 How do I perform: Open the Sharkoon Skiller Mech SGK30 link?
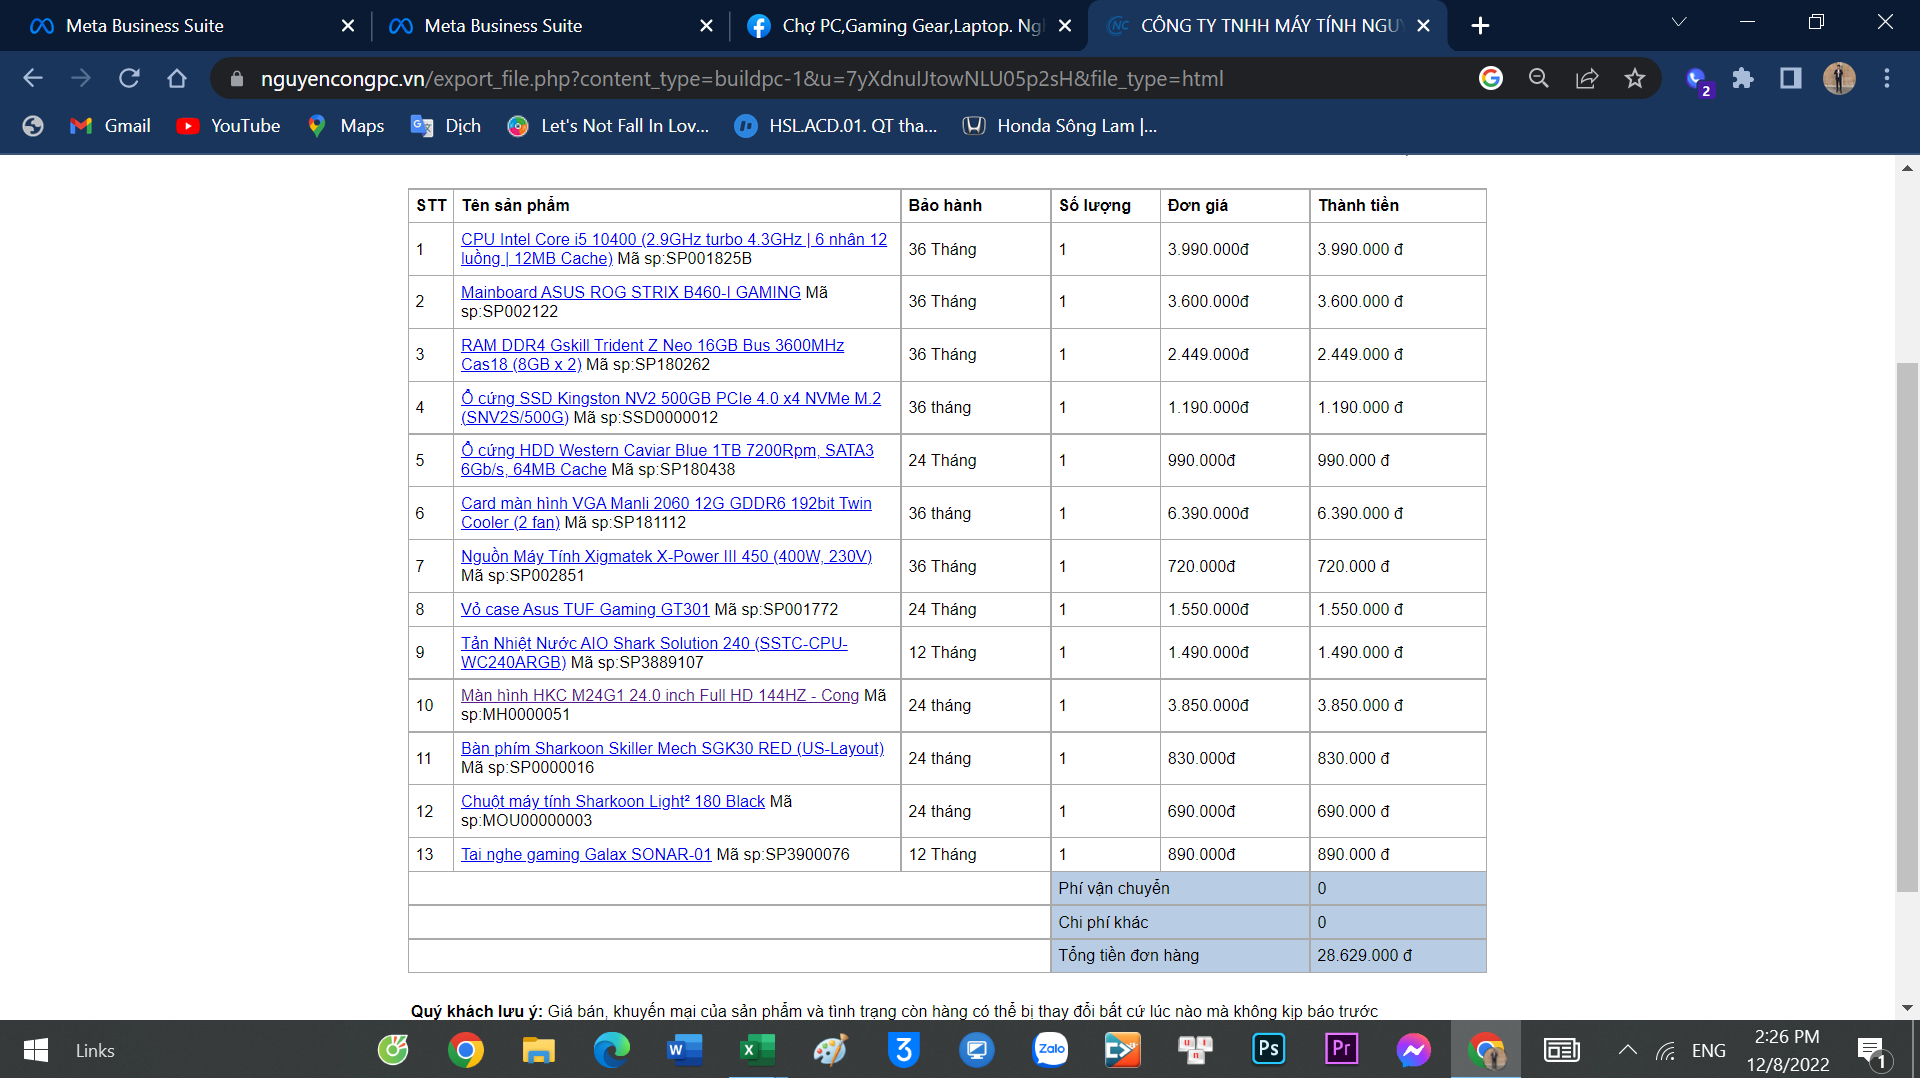point(672,748)
